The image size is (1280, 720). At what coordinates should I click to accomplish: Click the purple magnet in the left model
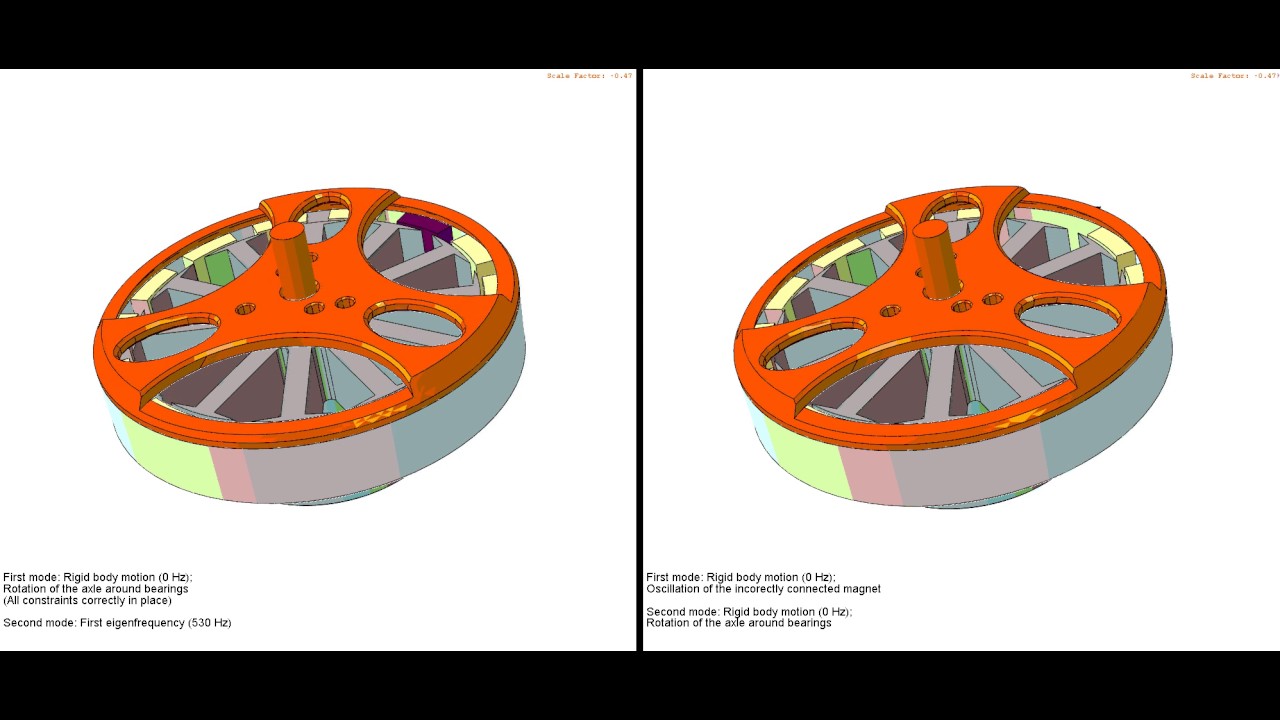point(425,229)
